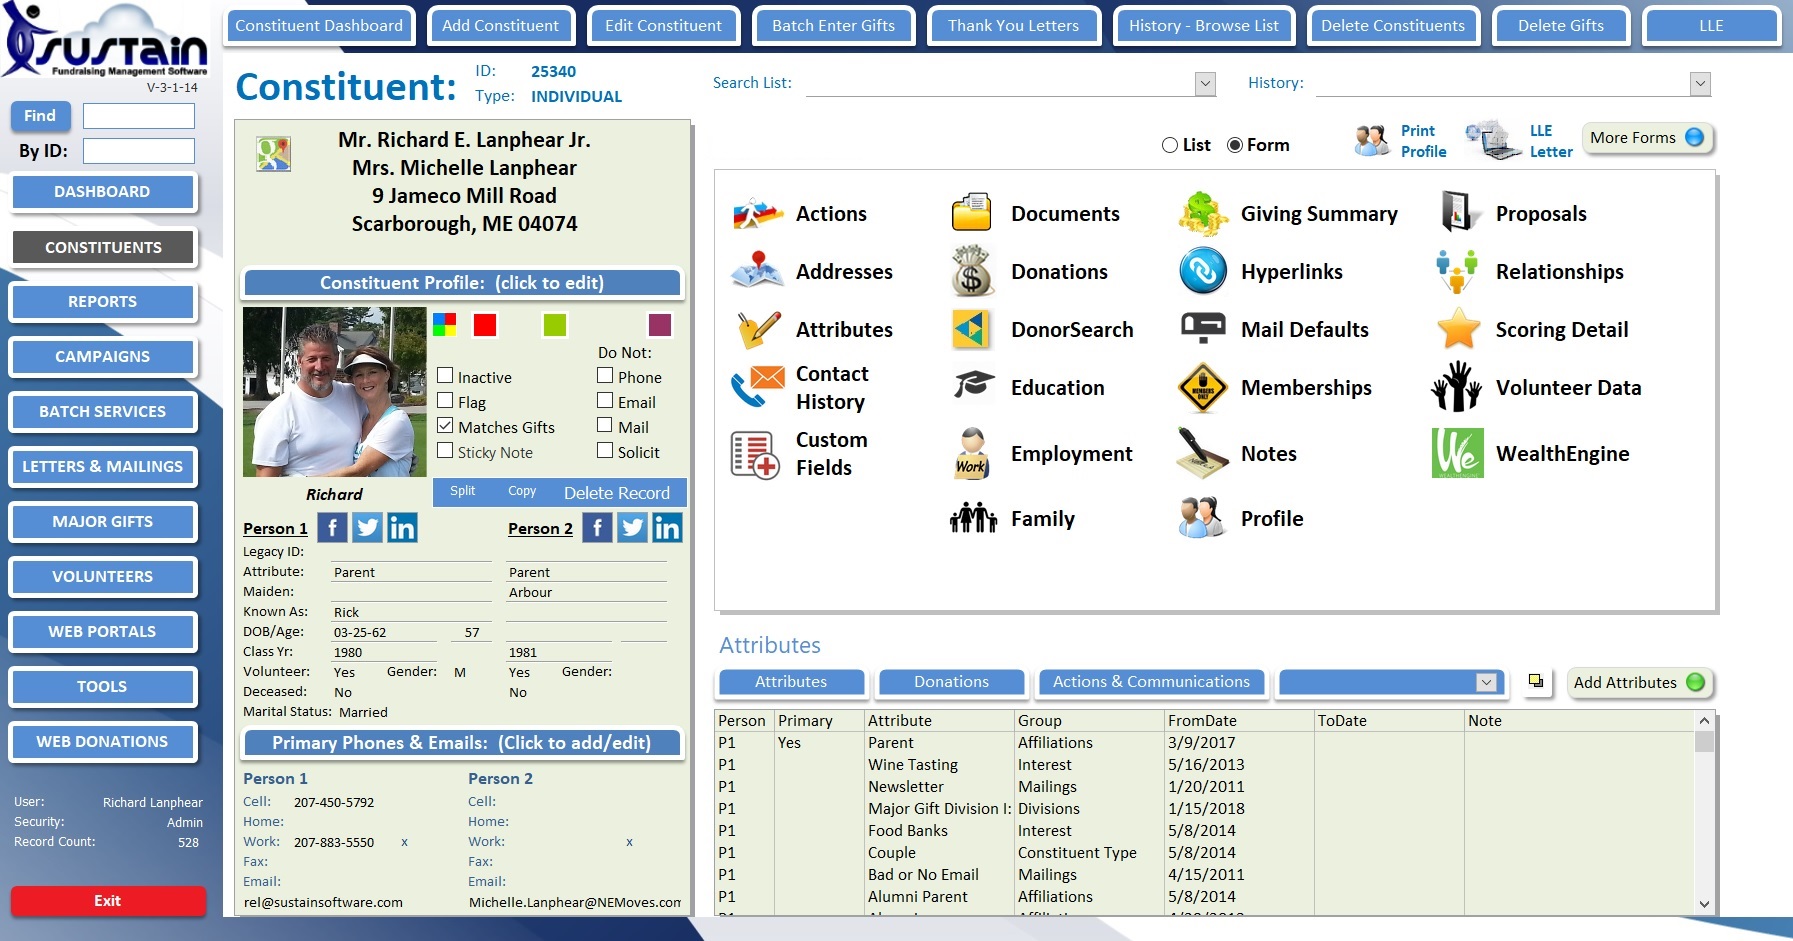Open the Donations money bag icon
The image size is (1793, 941).
point(971,271)
